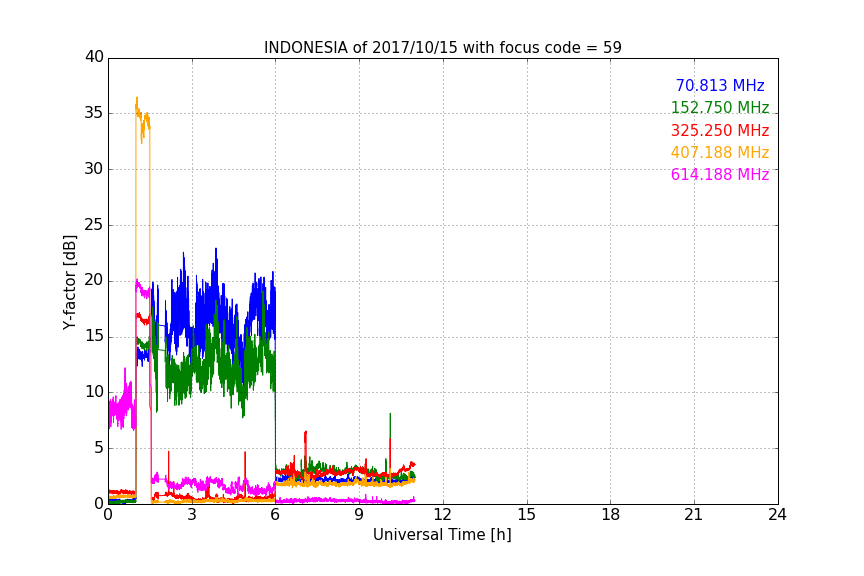Click the 'Universal Time [h]' axis label
Screen dimensions: 864x576
click(442, 535)
